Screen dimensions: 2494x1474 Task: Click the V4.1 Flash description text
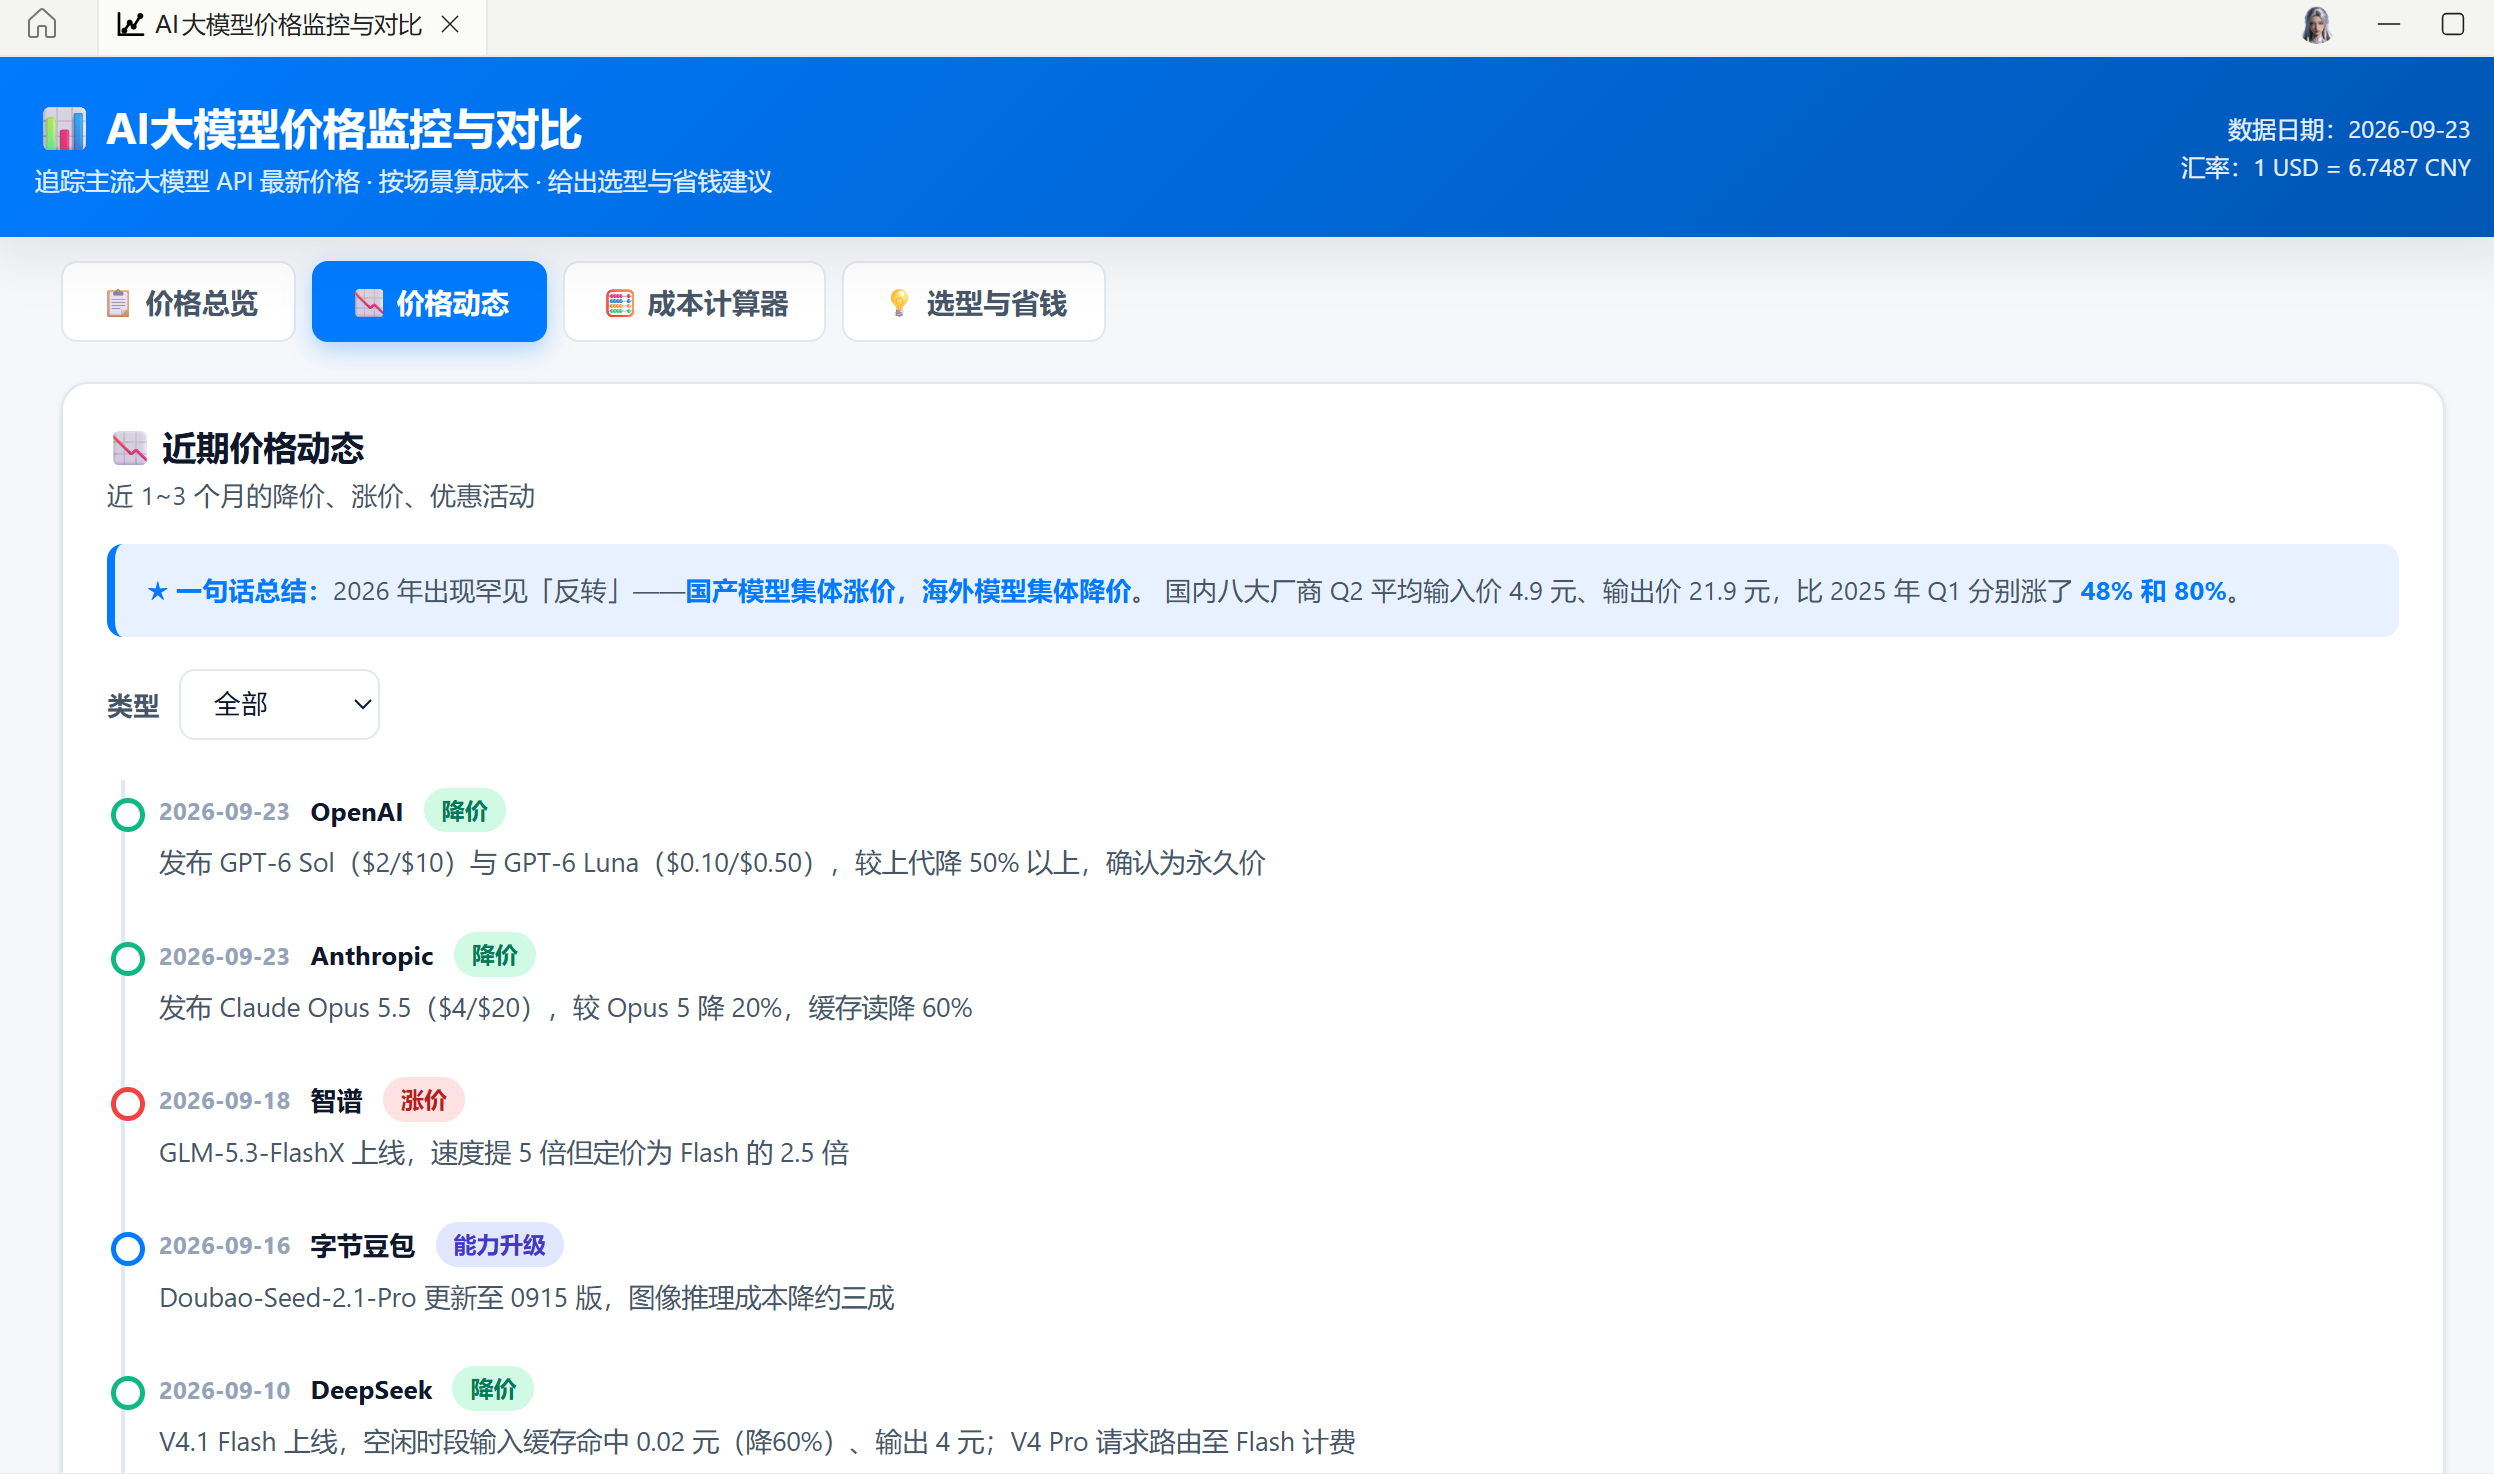pos(757,1442)
